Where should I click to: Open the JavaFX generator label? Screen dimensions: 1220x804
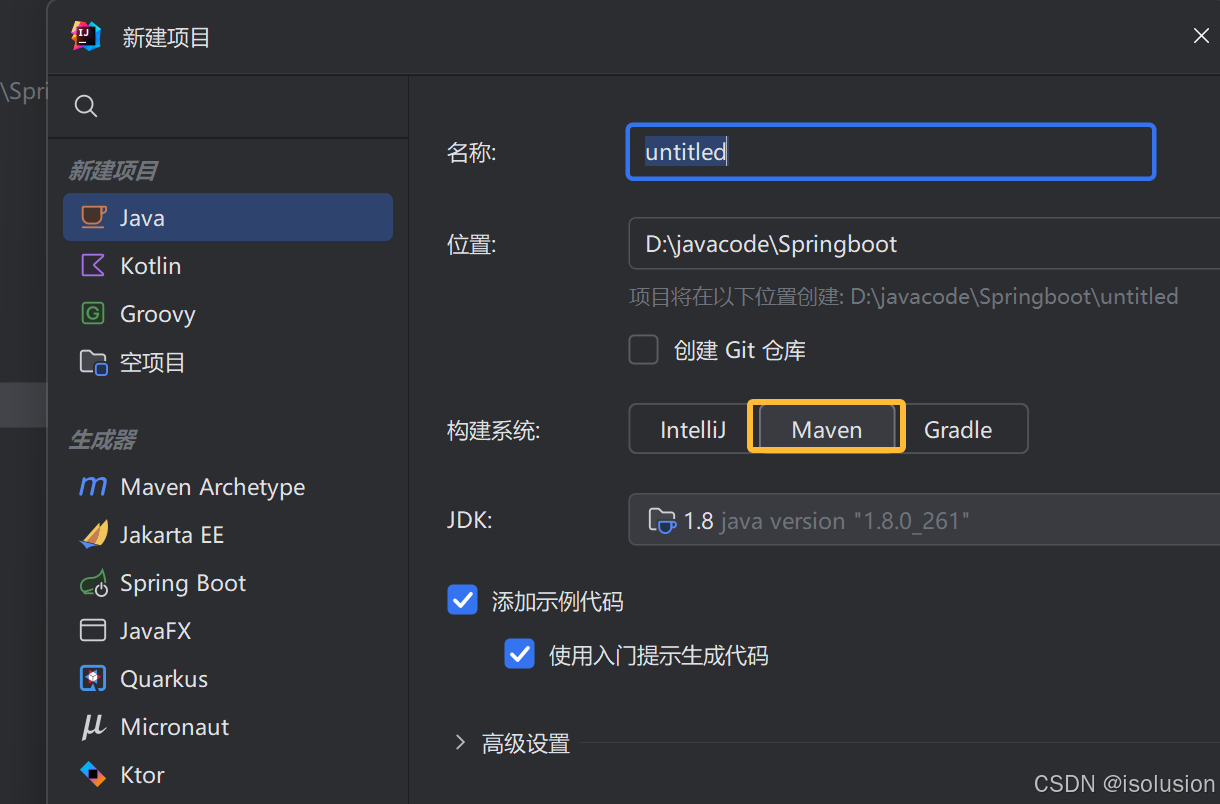155,630
